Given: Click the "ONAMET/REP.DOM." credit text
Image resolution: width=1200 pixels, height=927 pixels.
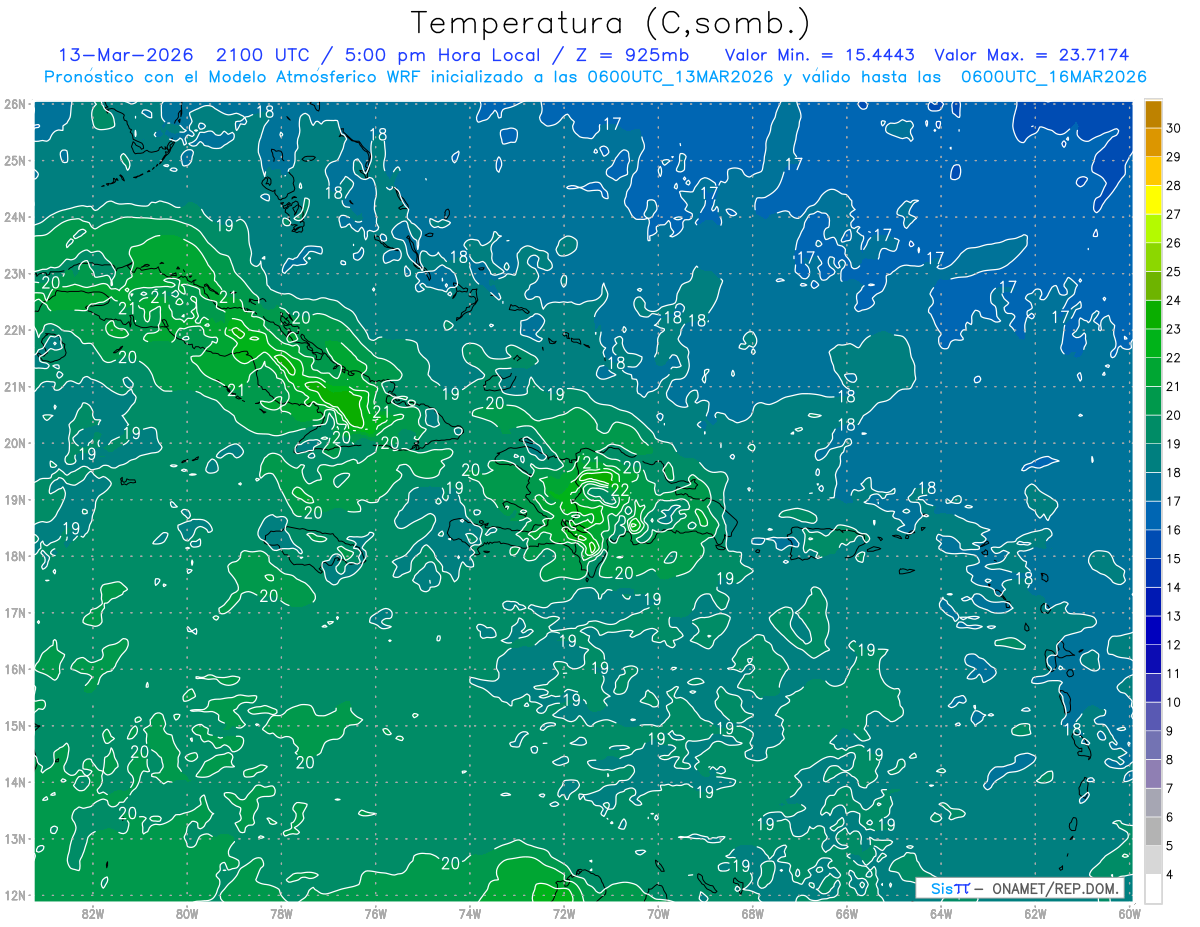Looking at the screenshot, I should [1054, 888].
